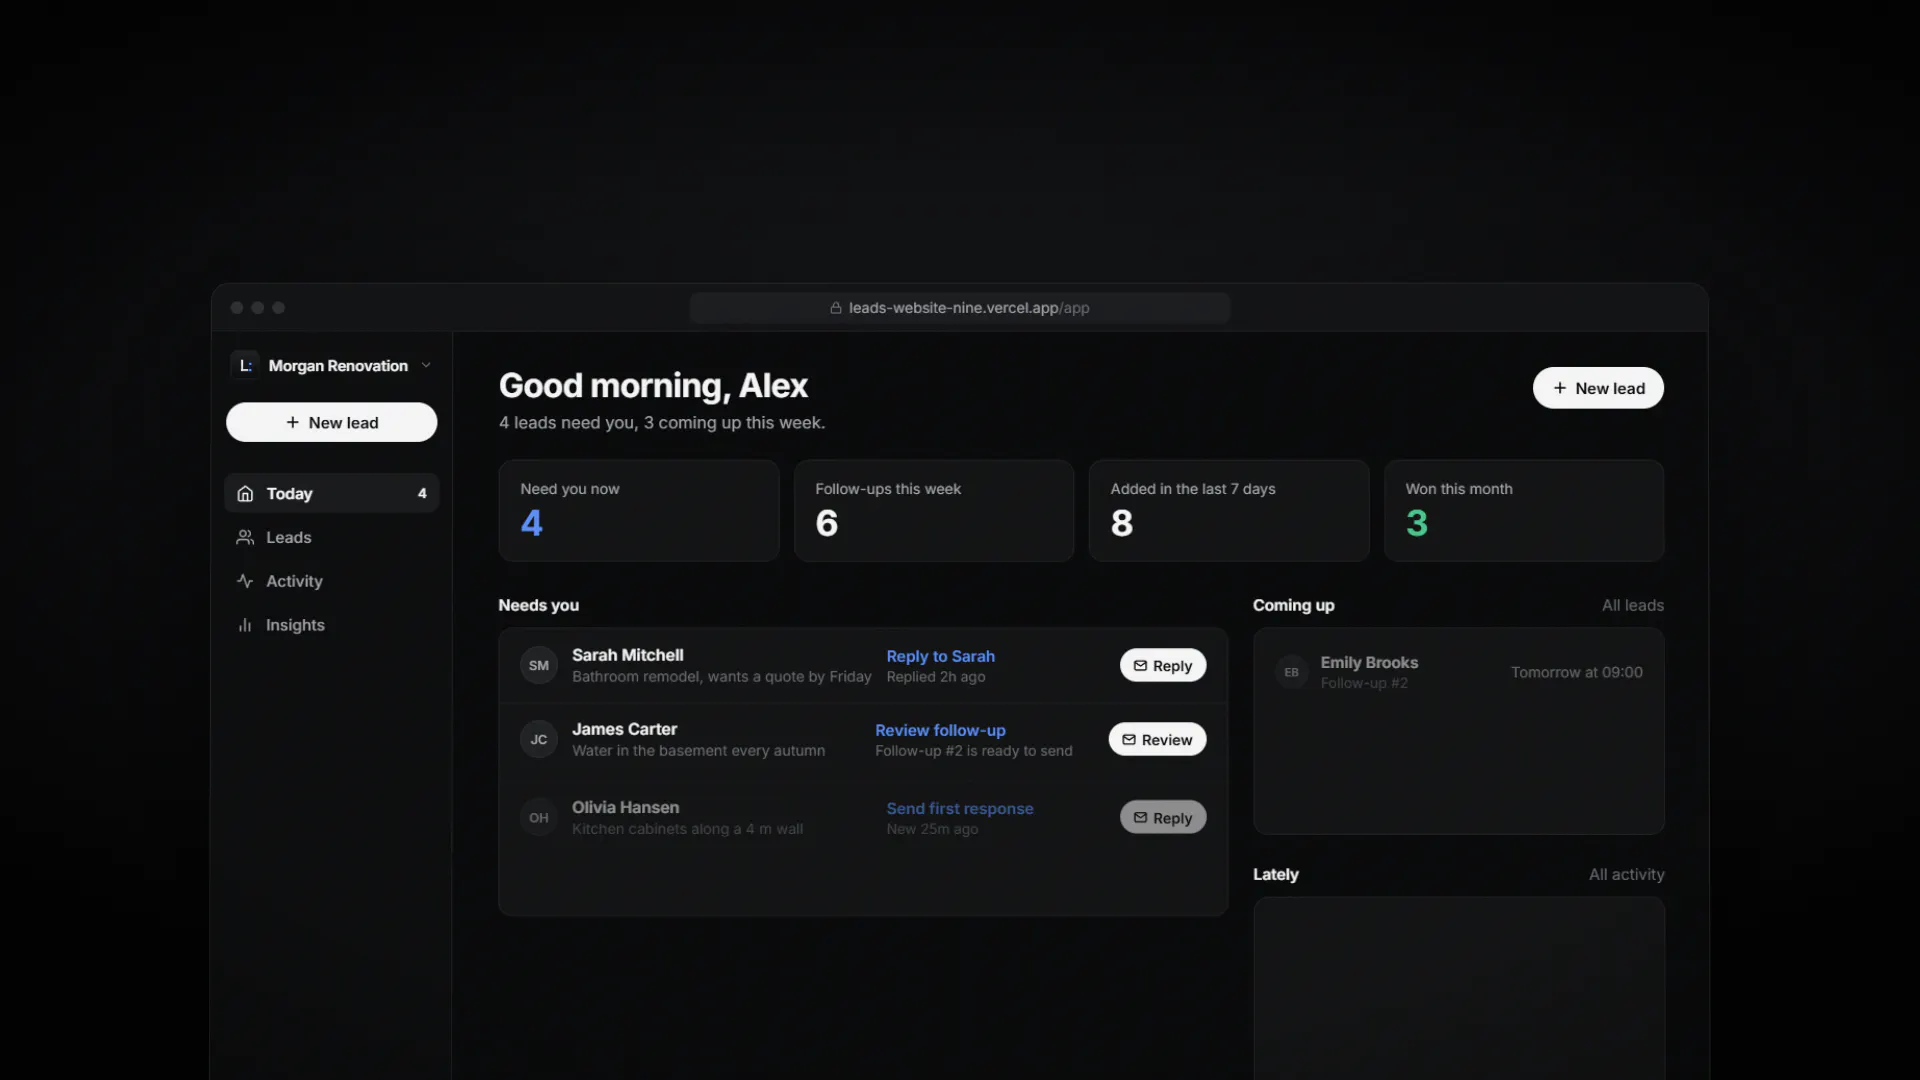The image size is (1920, 1080).
Task: Click the sidebar New lead button
Action: coord(331,422)
